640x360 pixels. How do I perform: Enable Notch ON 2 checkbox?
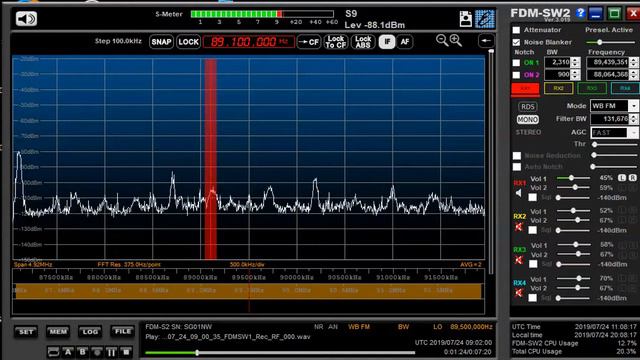[516, 75]
